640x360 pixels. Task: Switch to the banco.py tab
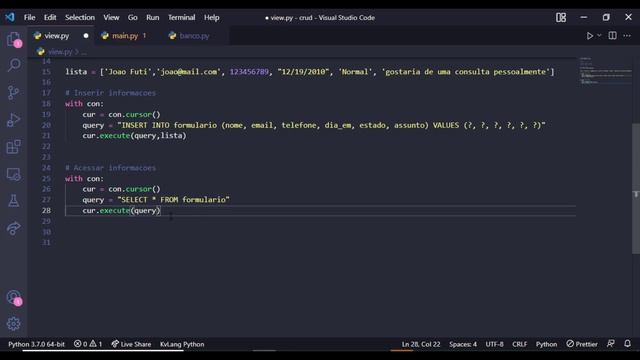tap(194, 36)
